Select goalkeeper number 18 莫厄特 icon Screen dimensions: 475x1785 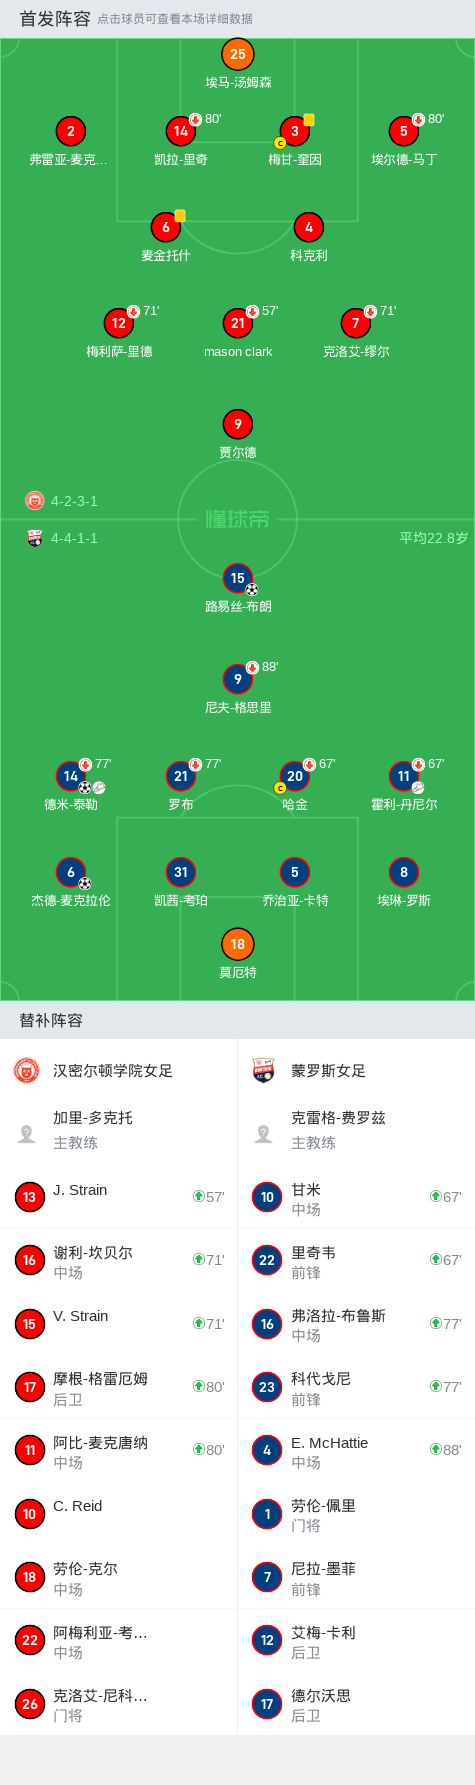click(x=237, y=944)
